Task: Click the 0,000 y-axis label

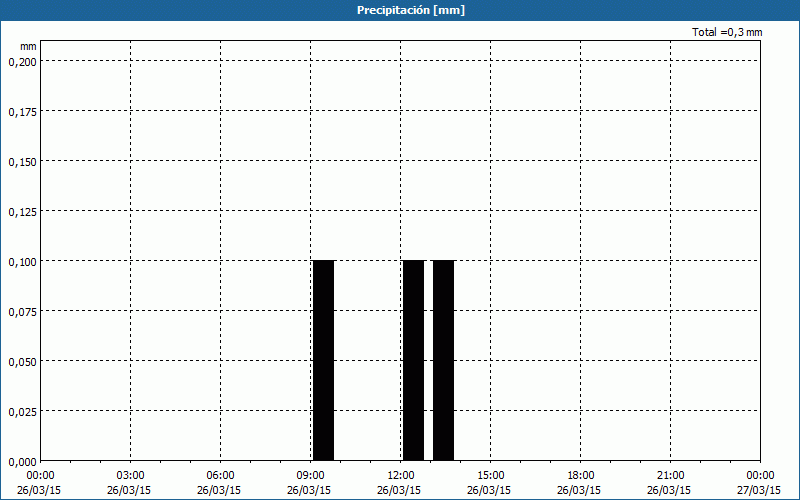Action: pyautogui.click(x=22, y=462)
